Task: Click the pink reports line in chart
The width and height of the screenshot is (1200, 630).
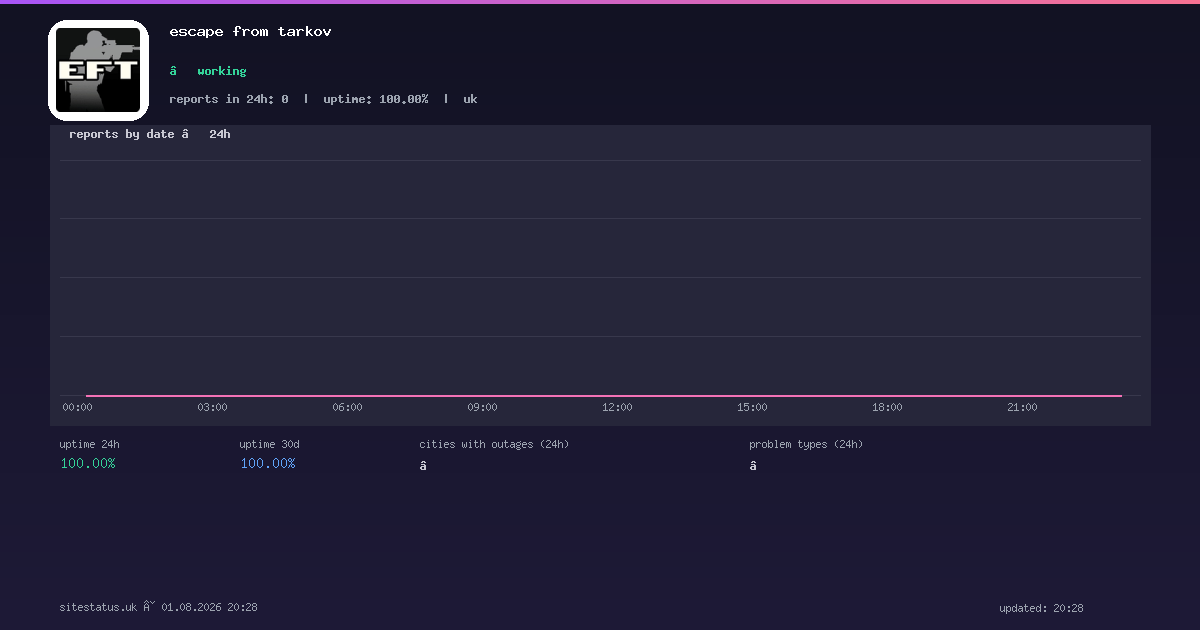Action: pos(604,396)
